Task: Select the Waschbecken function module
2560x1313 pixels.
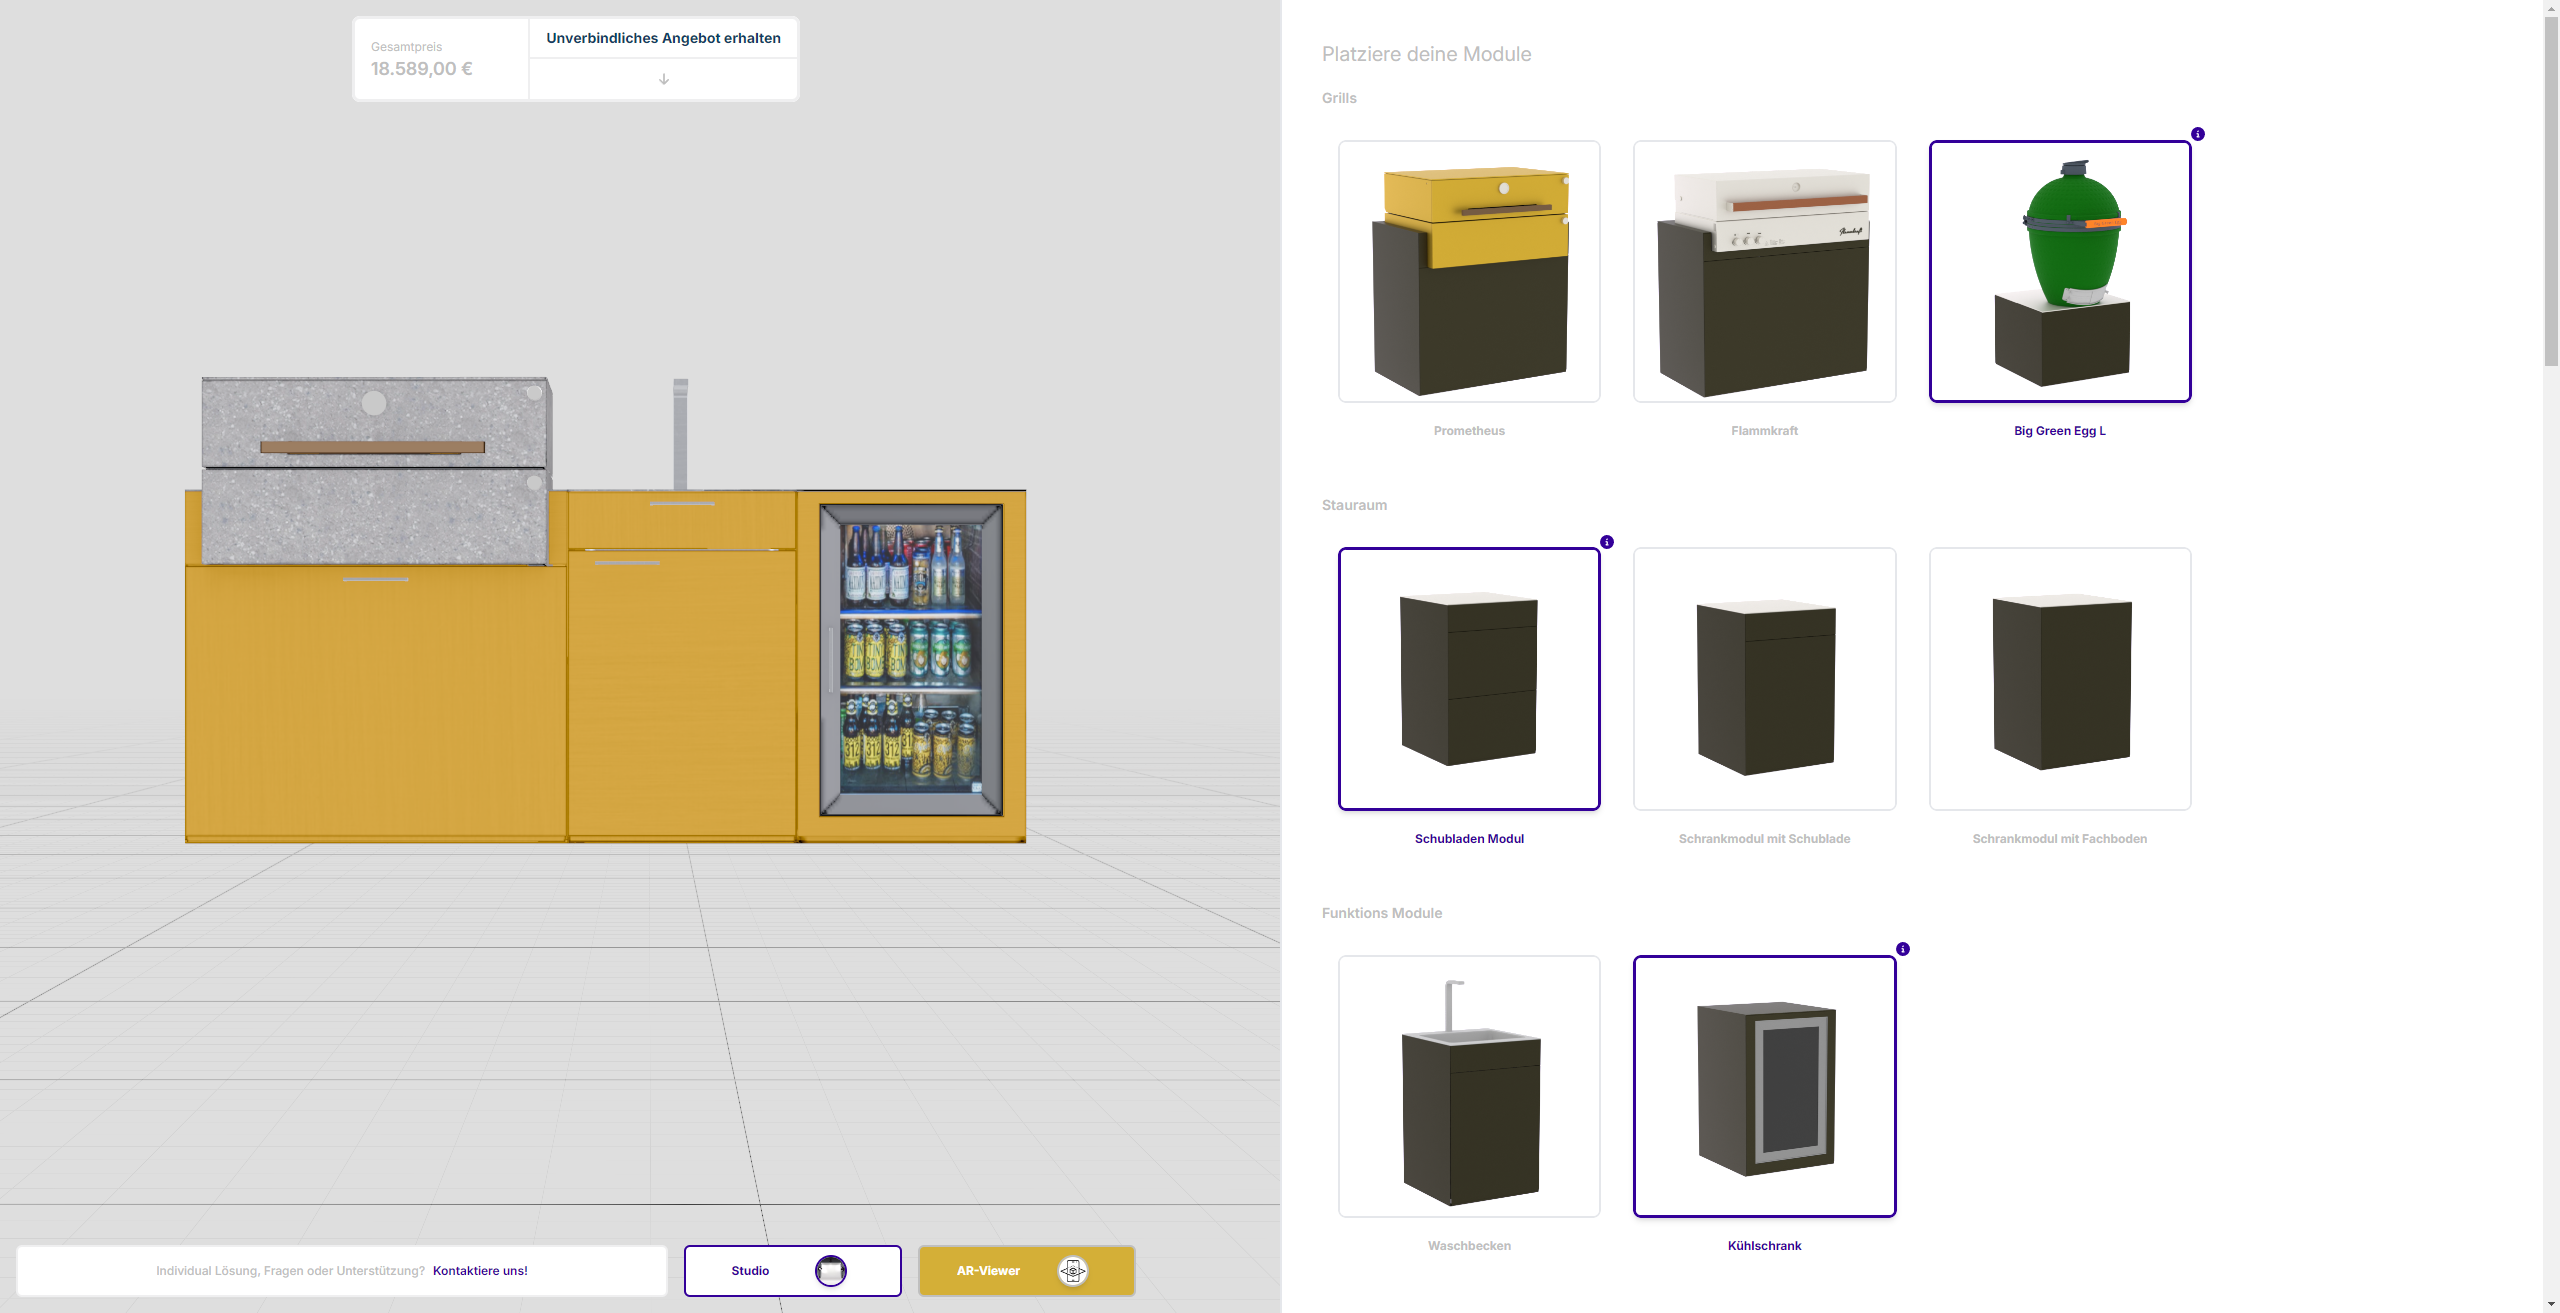Action: click(1469, 1086)
